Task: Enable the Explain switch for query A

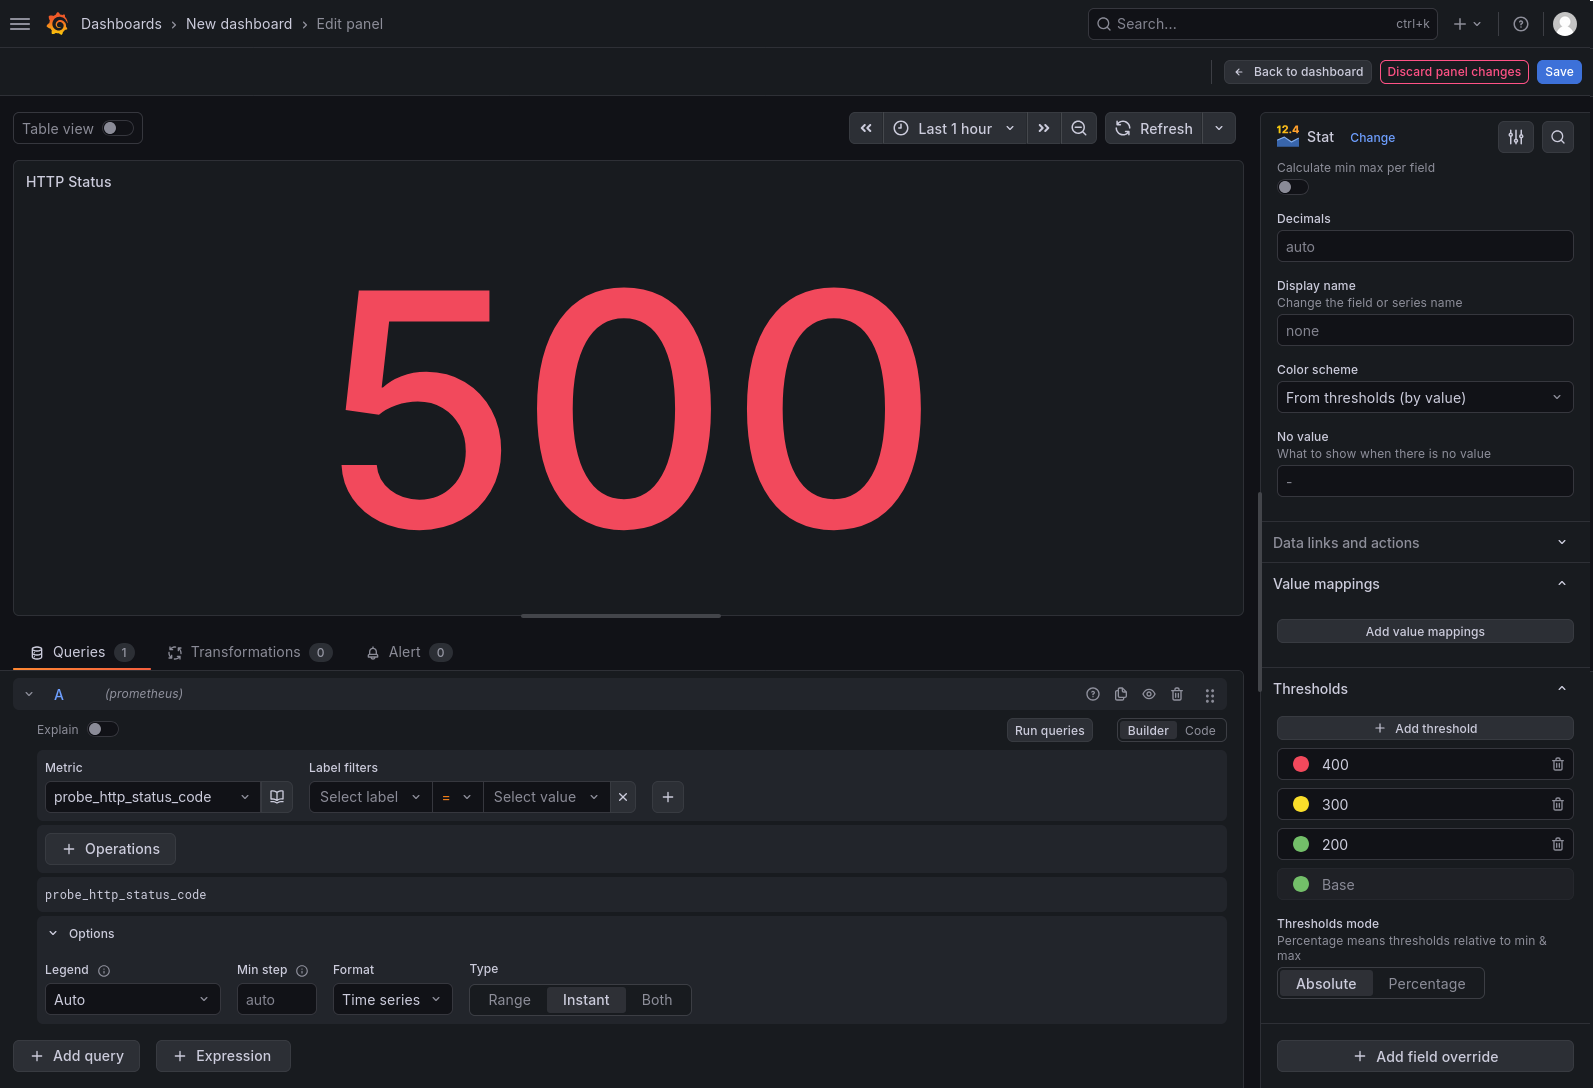Action: pyautogui.click(x=103, y=729)
